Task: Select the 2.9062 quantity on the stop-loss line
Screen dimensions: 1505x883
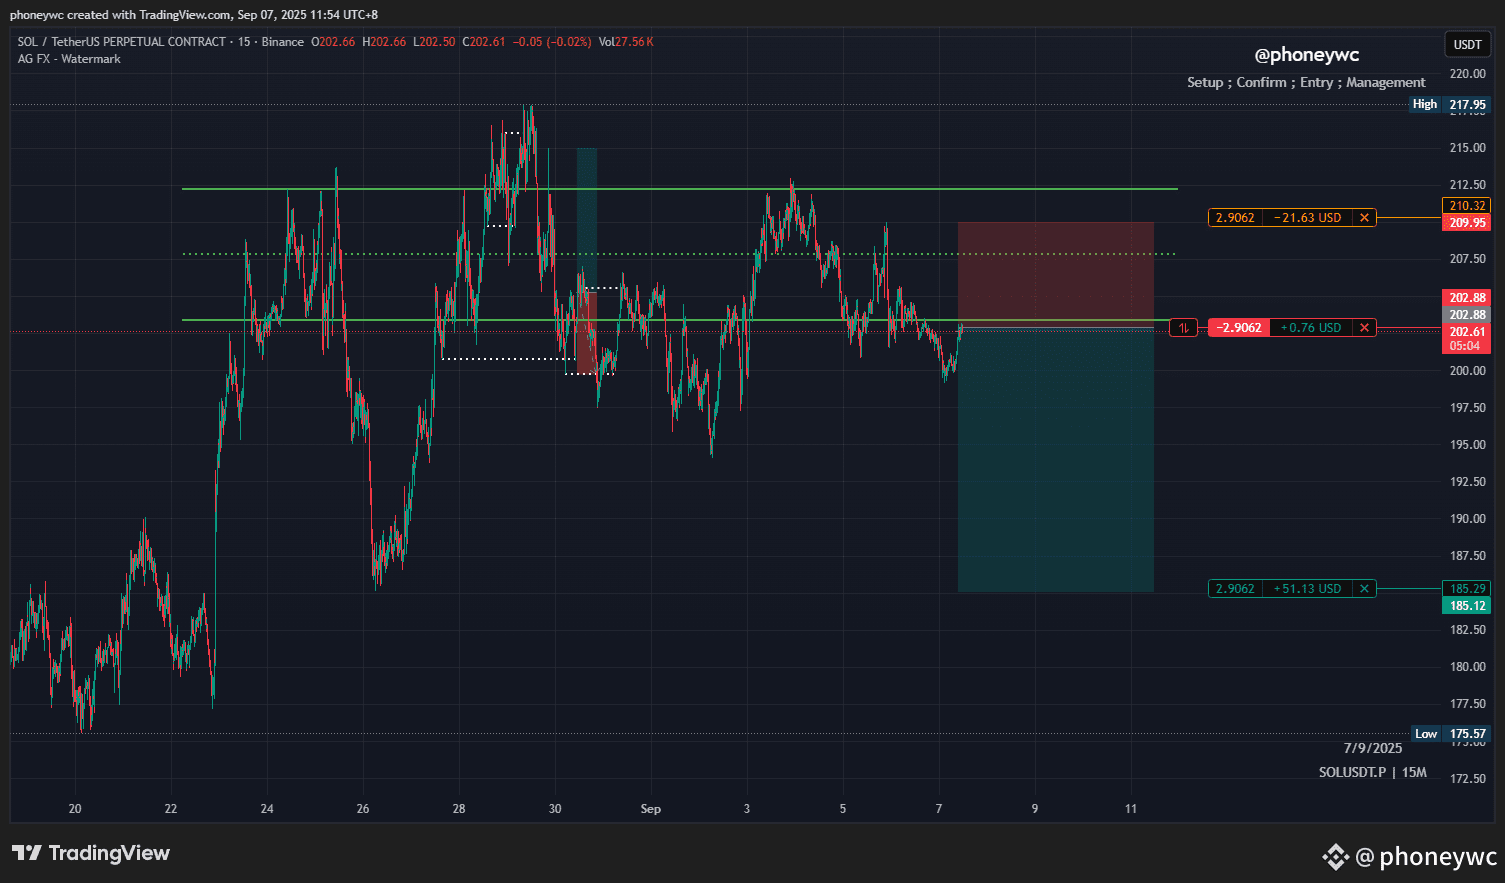Action: pos(1235,217)
